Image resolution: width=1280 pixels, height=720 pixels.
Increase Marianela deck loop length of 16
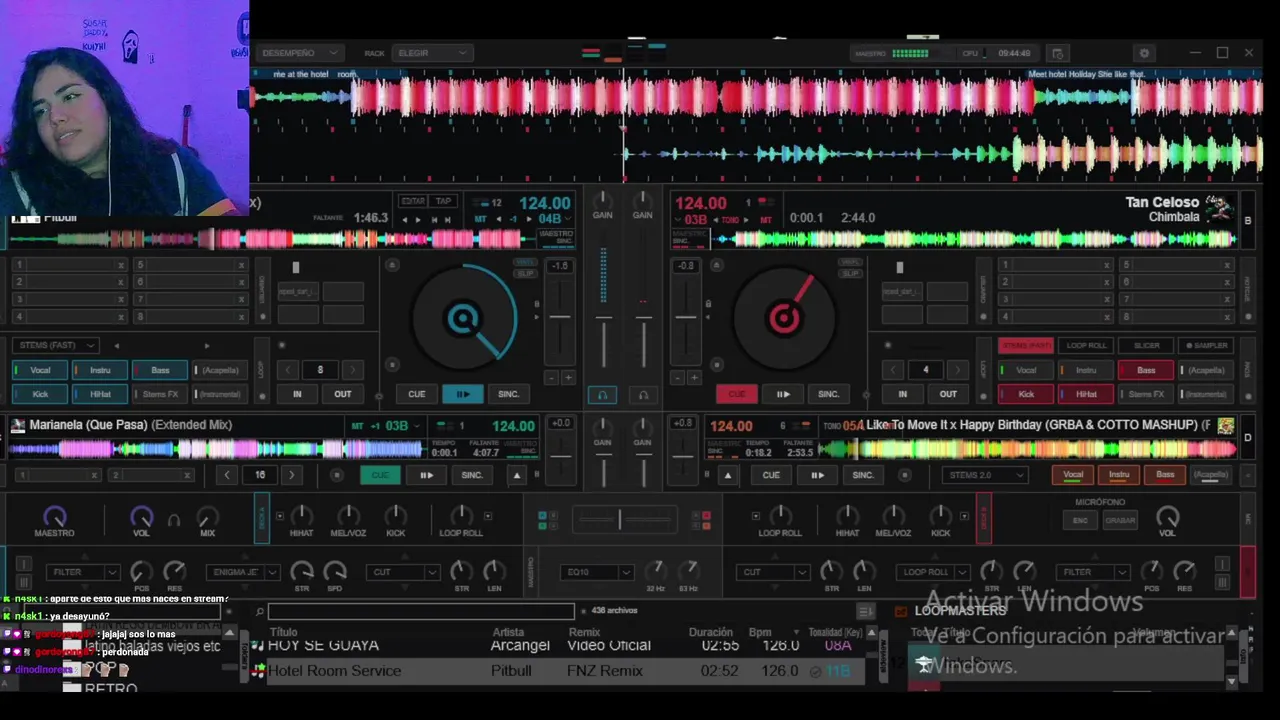pyautogui.click(x=292, y=475)
